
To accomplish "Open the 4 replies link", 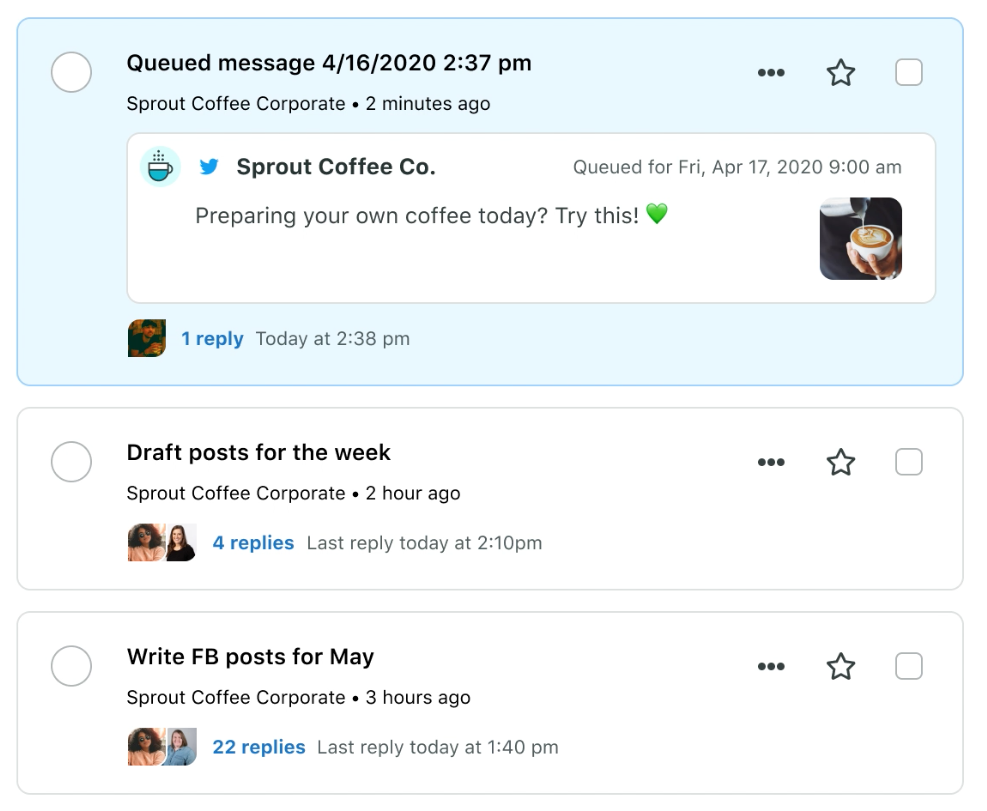I will click(253, 543).
